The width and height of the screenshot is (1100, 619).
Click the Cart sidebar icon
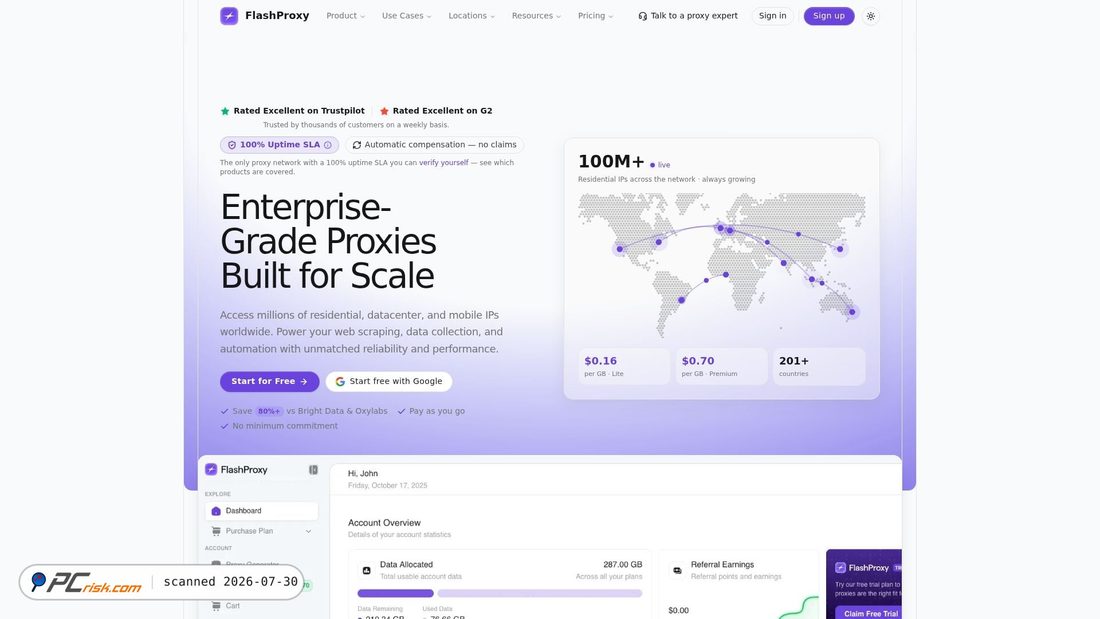click(216, 606)
